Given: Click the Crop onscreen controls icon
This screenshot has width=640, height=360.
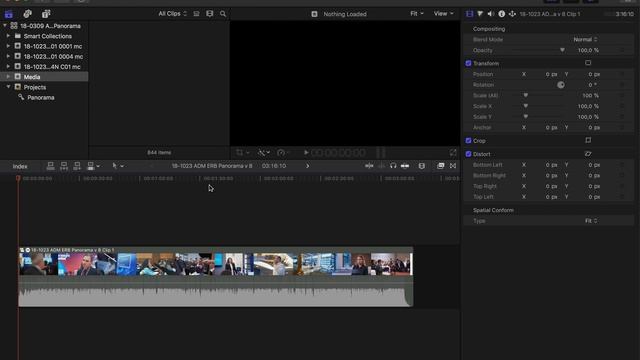Looking at the screenshot, I should (588, 140).
